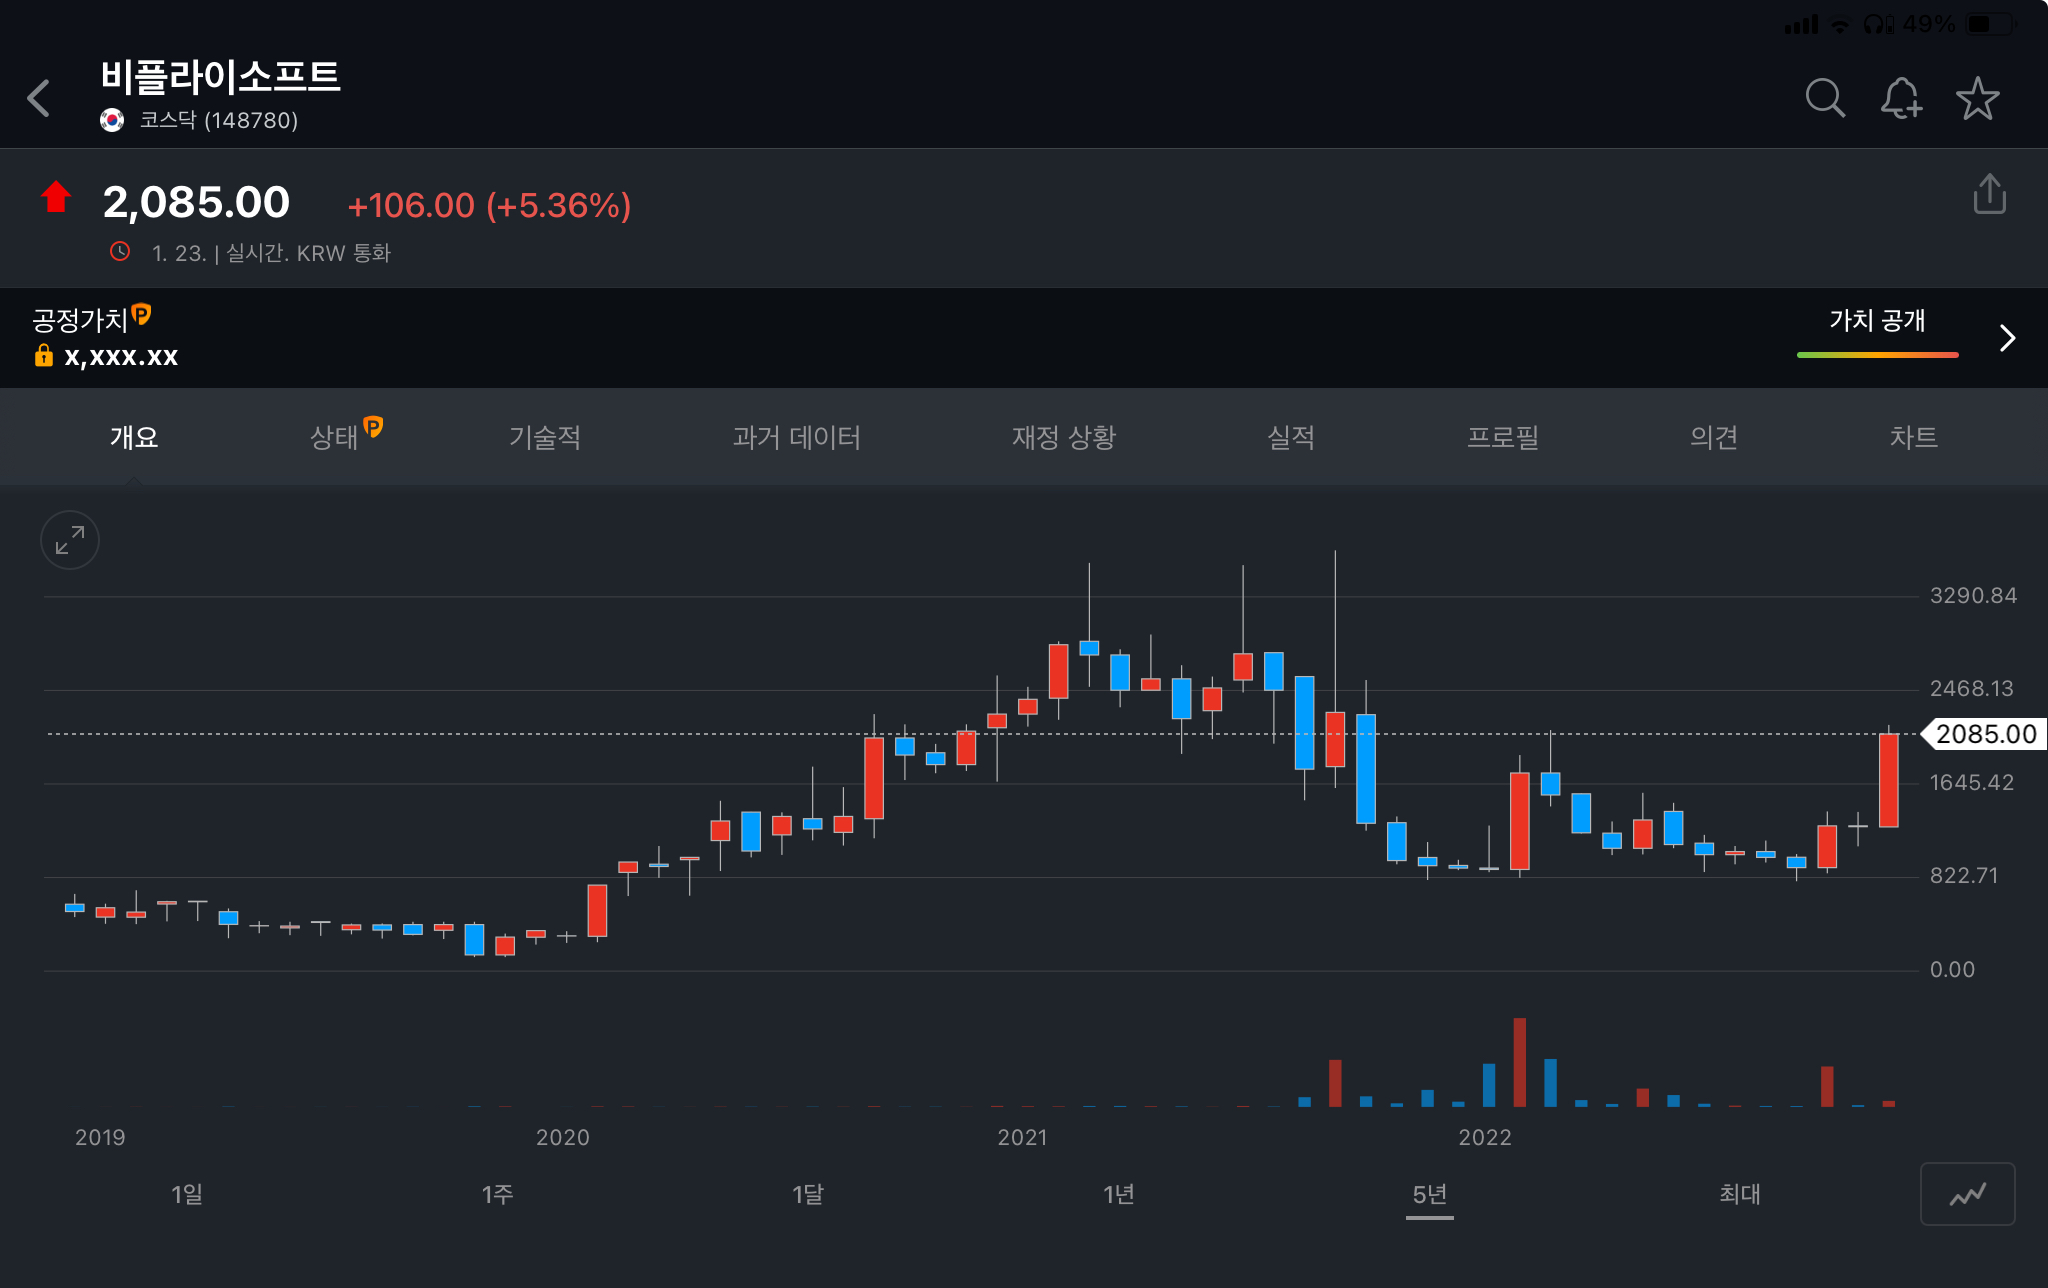Viewport: 2048px width, 1288px height.
Task: Tap the change +106.00 (+5.36%)
Action: [489, 205]
